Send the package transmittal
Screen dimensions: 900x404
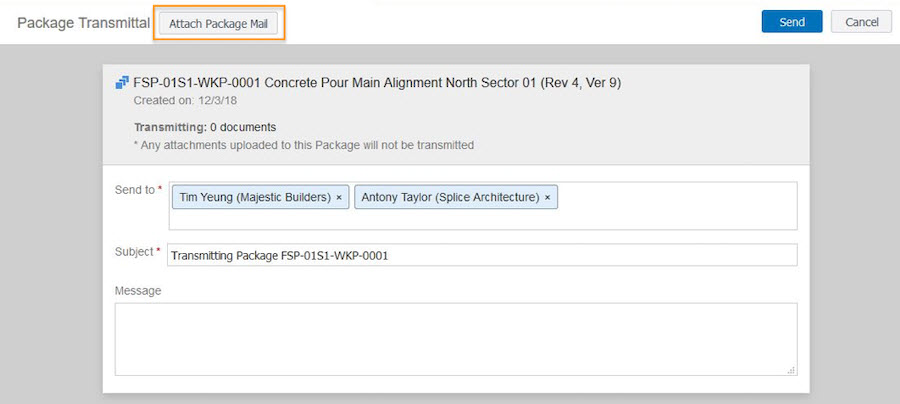point(792,22)
